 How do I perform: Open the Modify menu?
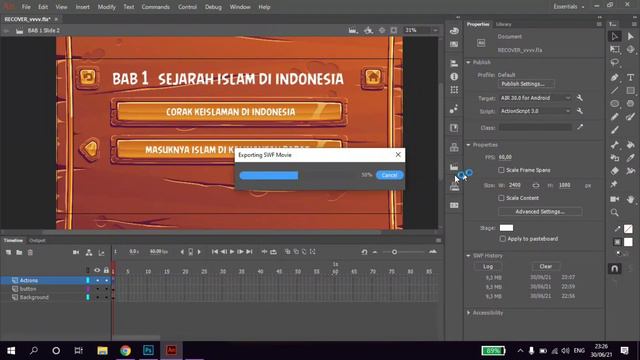(x=107, y=7)
